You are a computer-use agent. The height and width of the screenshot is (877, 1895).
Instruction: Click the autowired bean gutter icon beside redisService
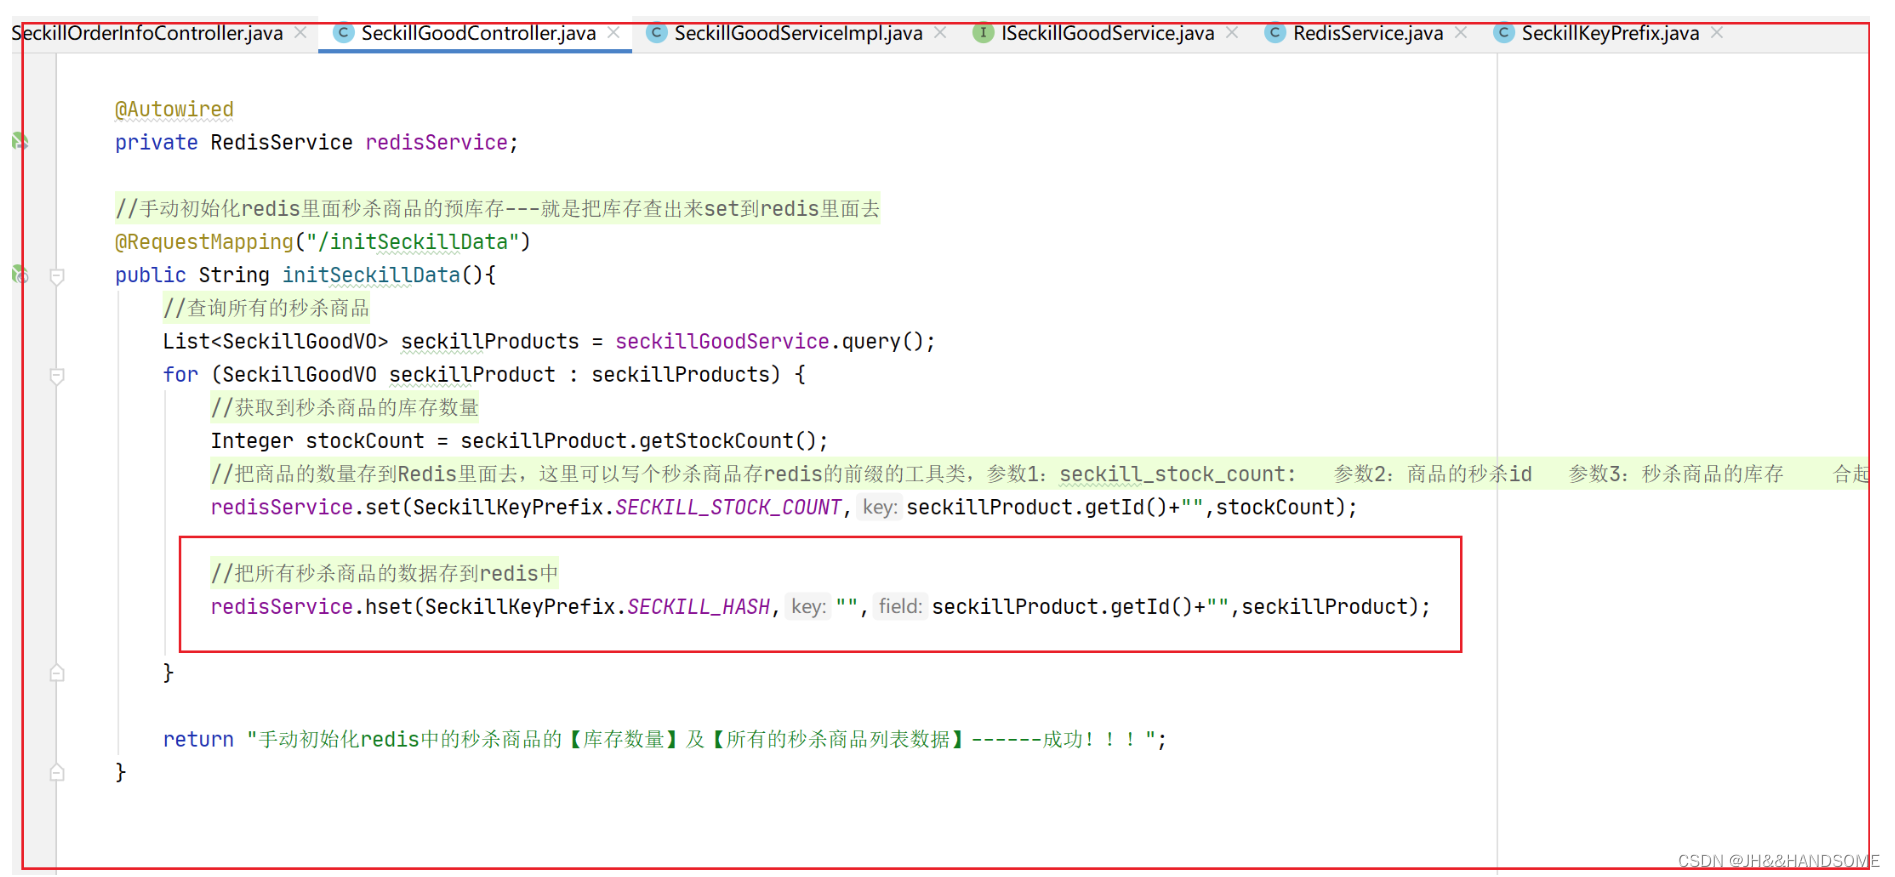click(x=20, y=141)
